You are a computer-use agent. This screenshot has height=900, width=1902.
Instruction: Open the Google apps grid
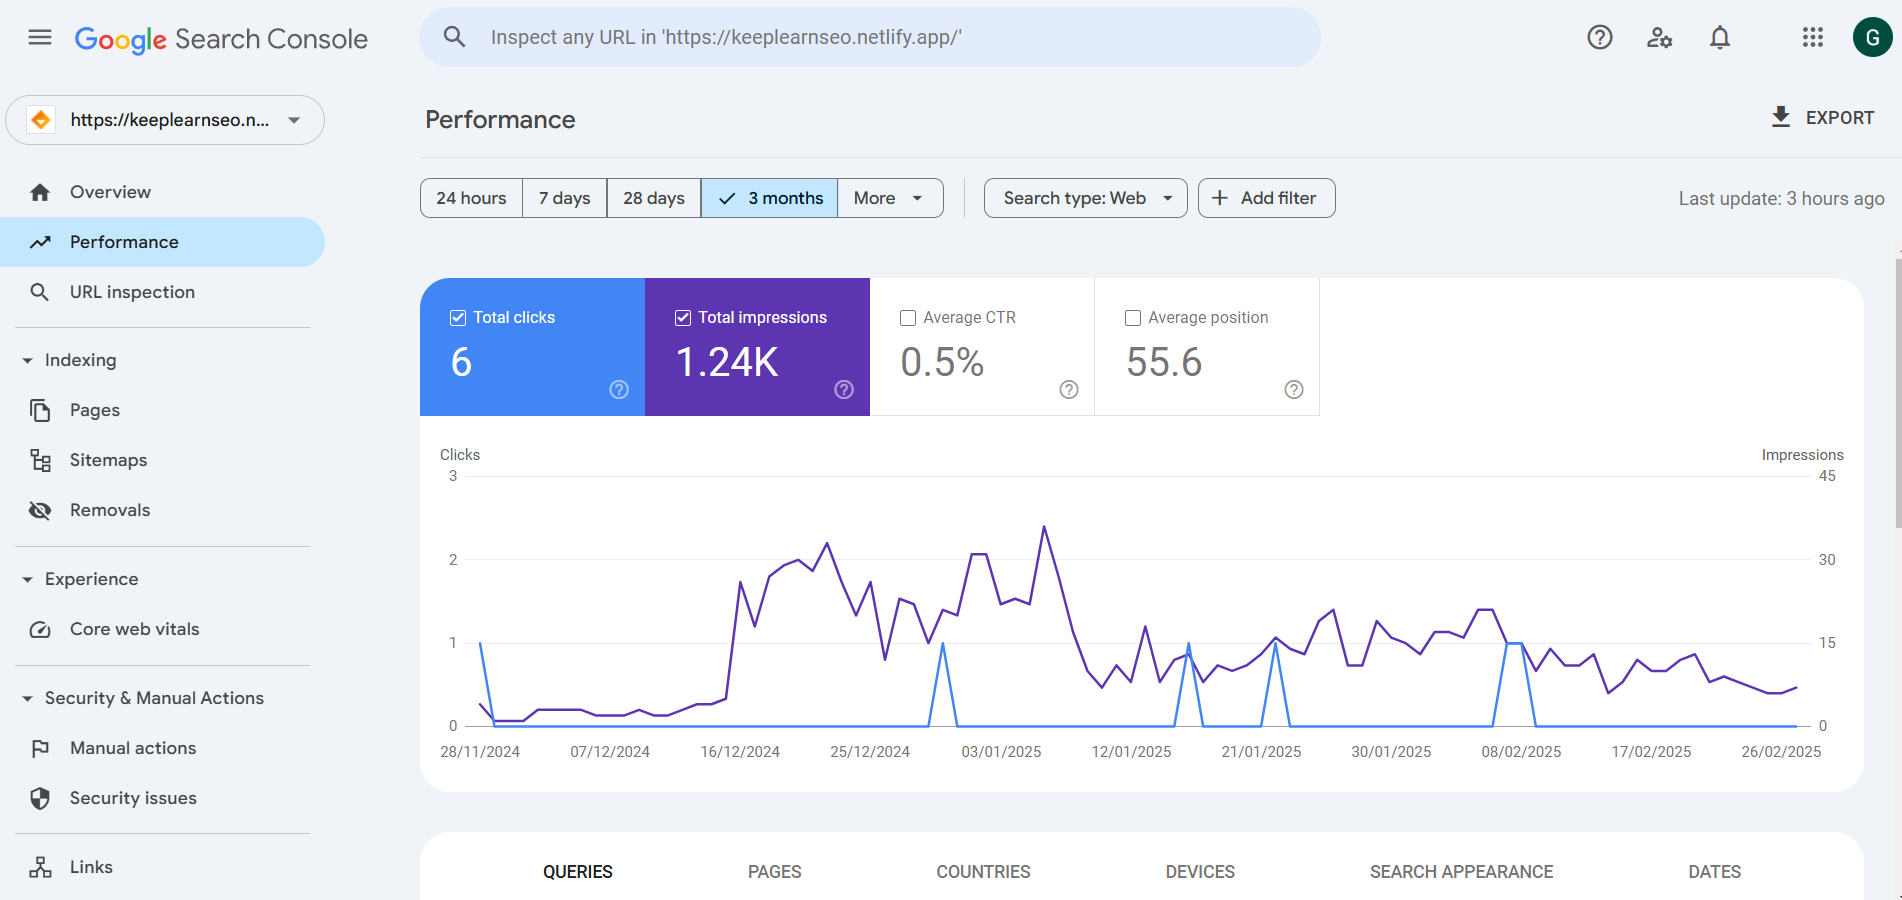1813,37
